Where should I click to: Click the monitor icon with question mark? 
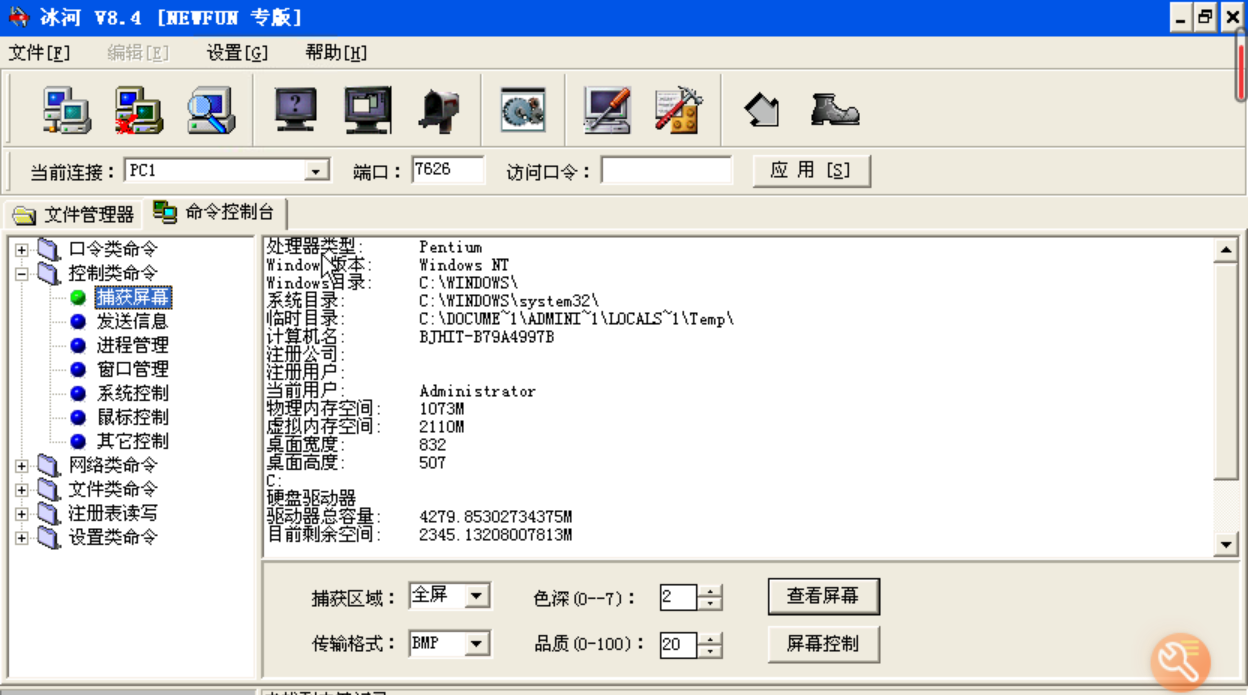coord(296,110)
